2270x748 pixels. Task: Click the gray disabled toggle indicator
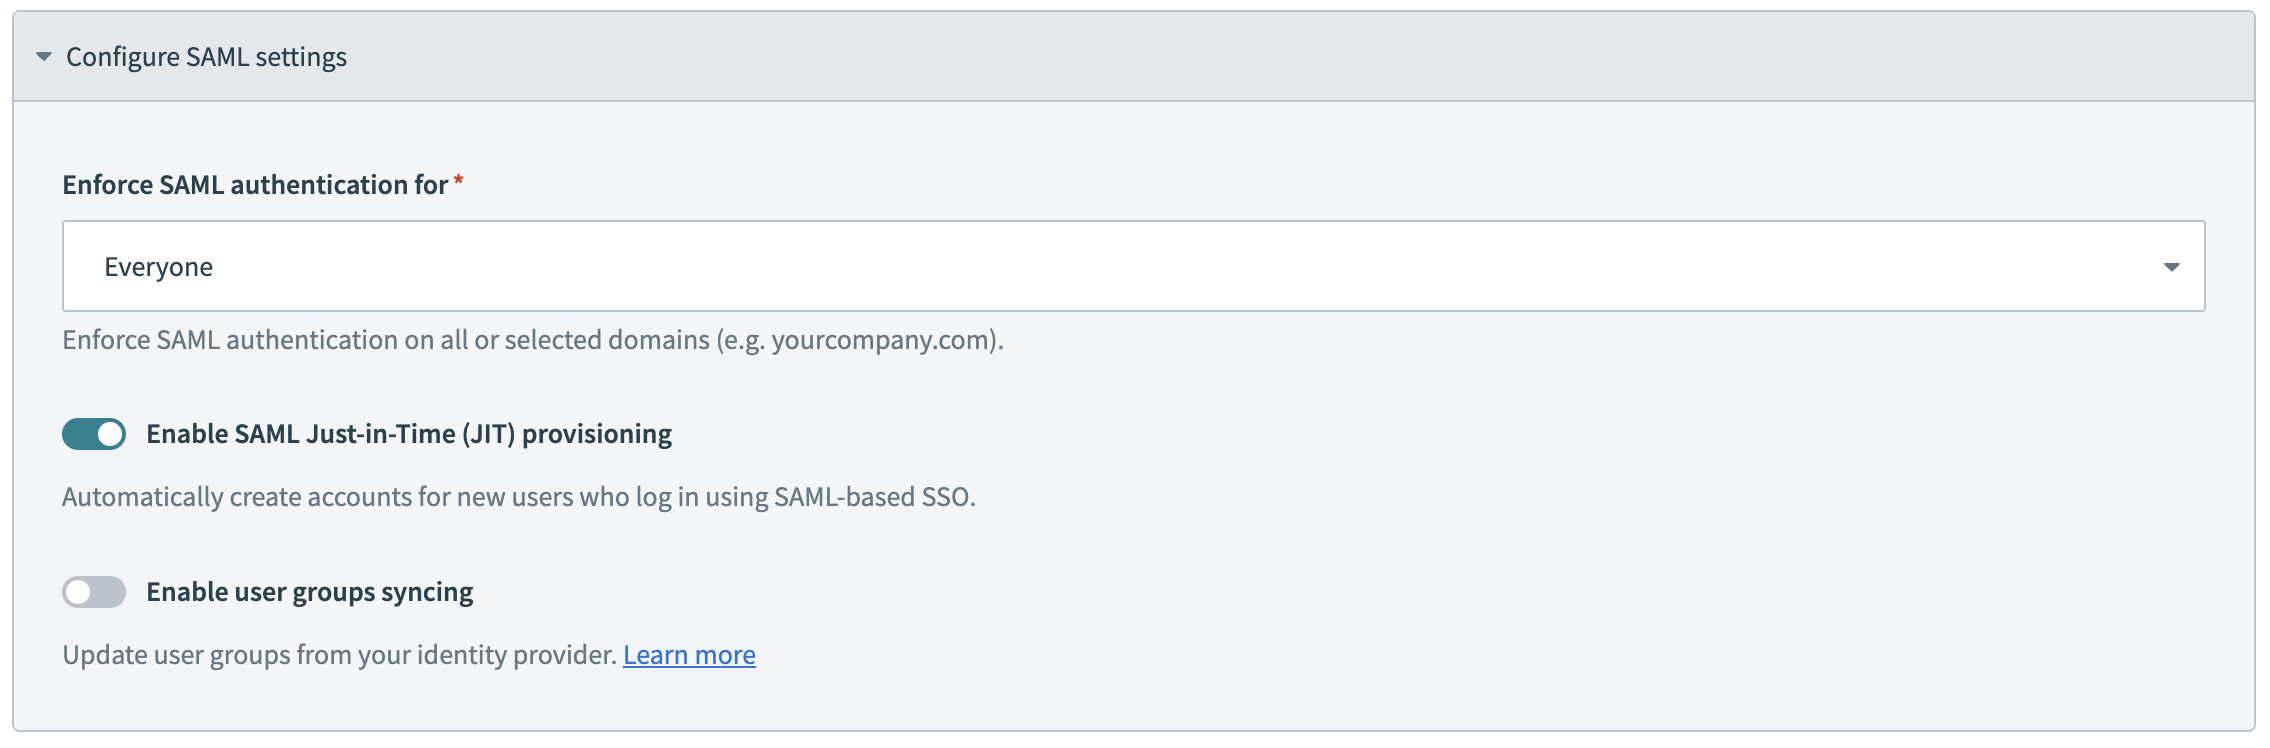click(94, 592)
